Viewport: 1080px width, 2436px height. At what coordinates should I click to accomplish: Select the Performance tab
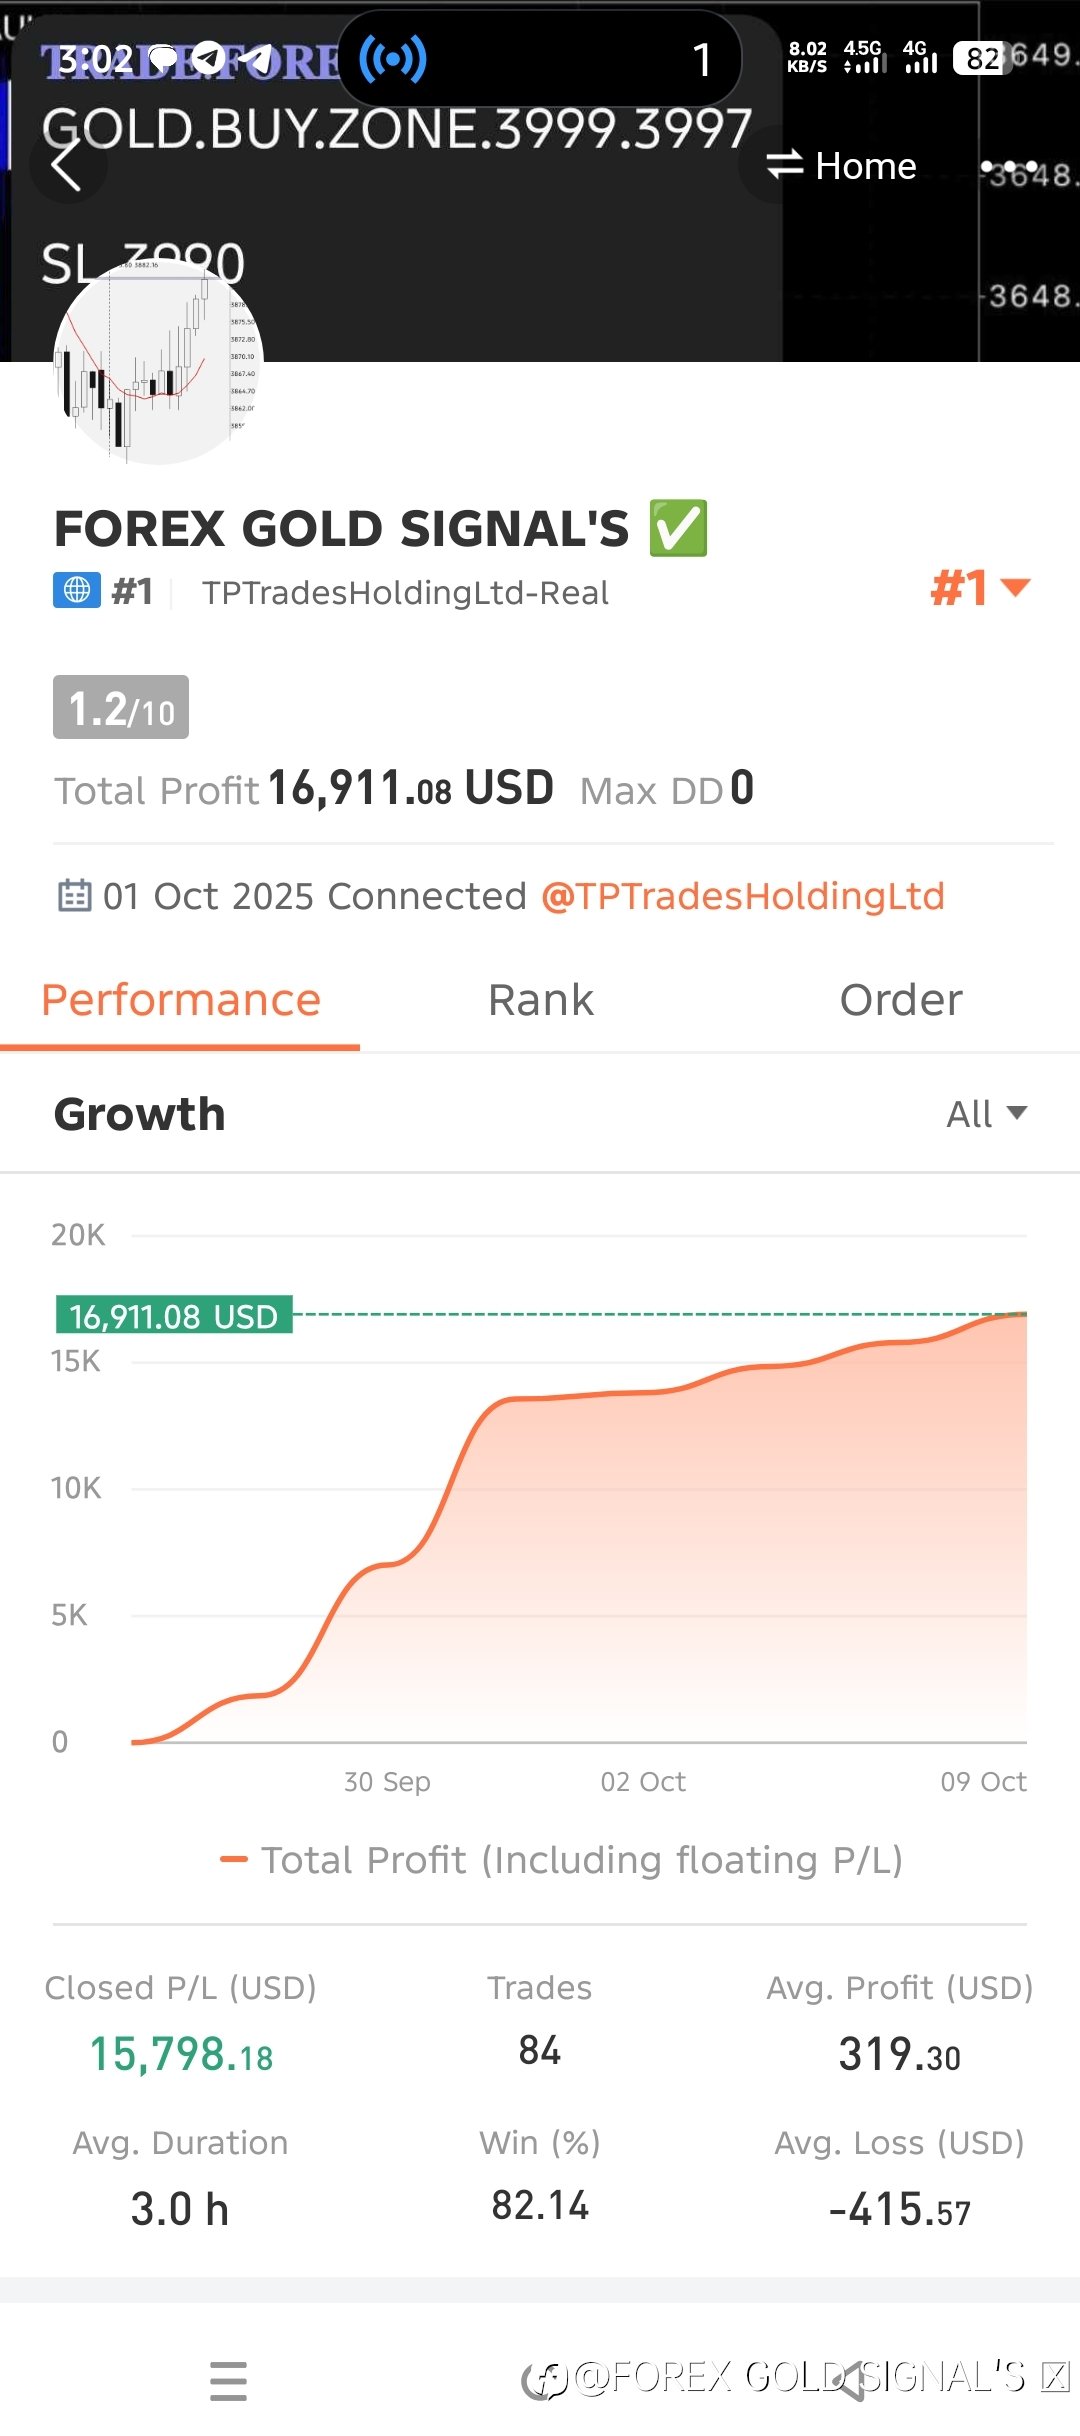coord(181,1000)
